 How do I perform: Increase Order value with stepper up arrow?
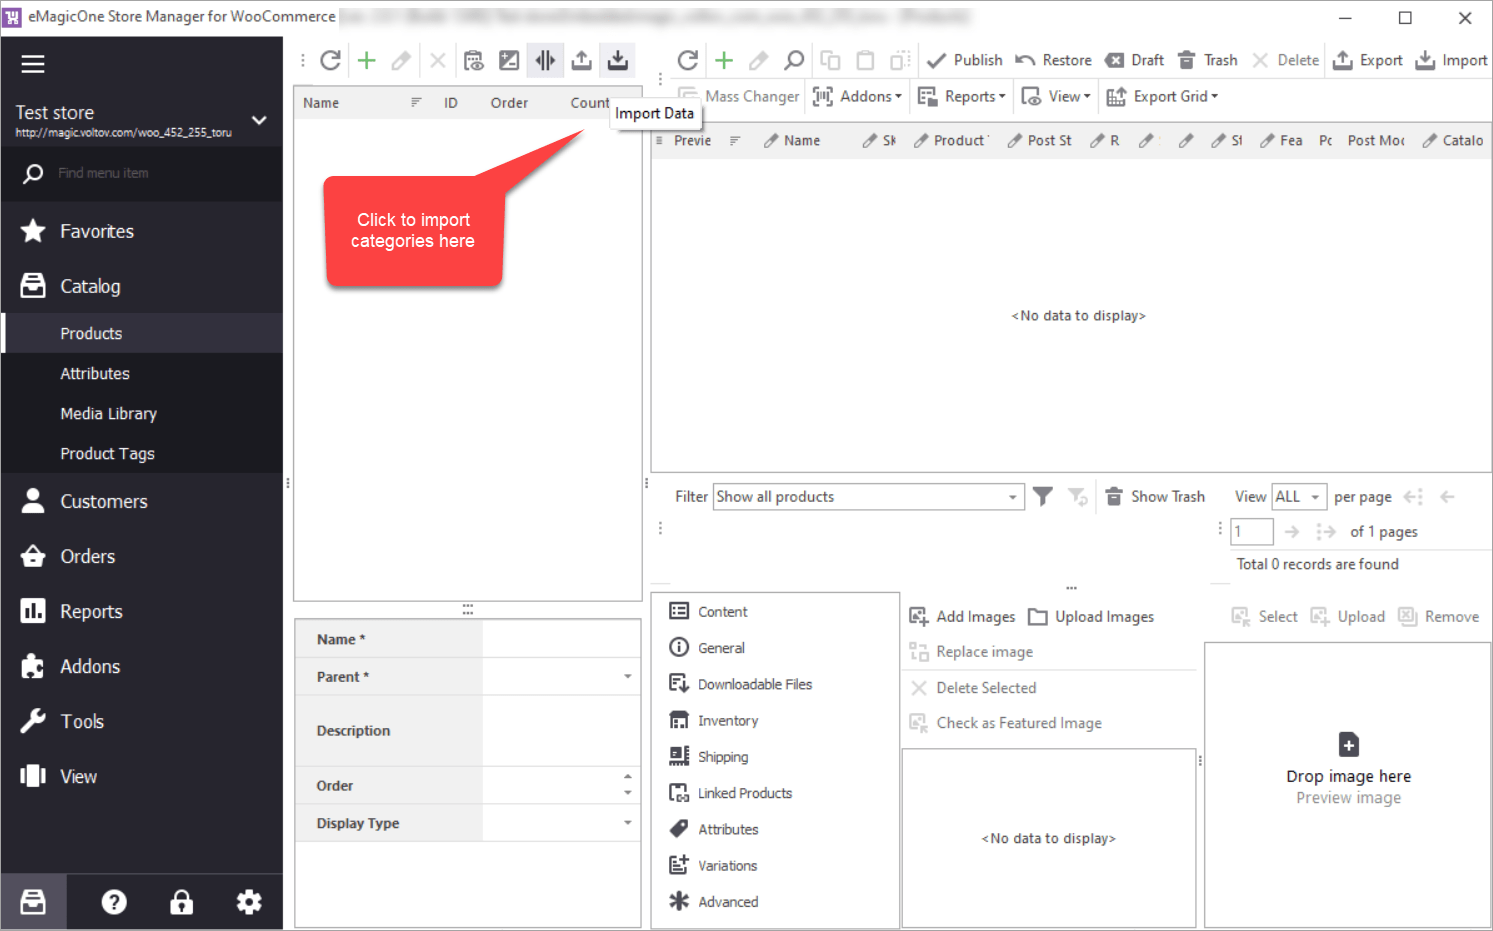628,777
